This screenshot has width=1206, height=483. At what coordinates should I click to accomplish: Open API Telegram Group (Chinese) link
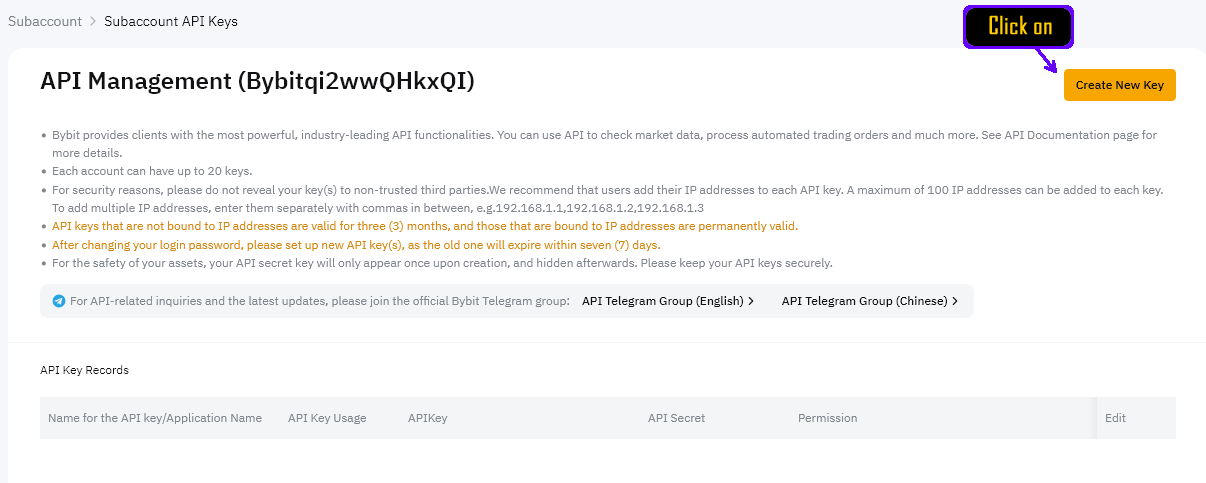click(864, 301)
